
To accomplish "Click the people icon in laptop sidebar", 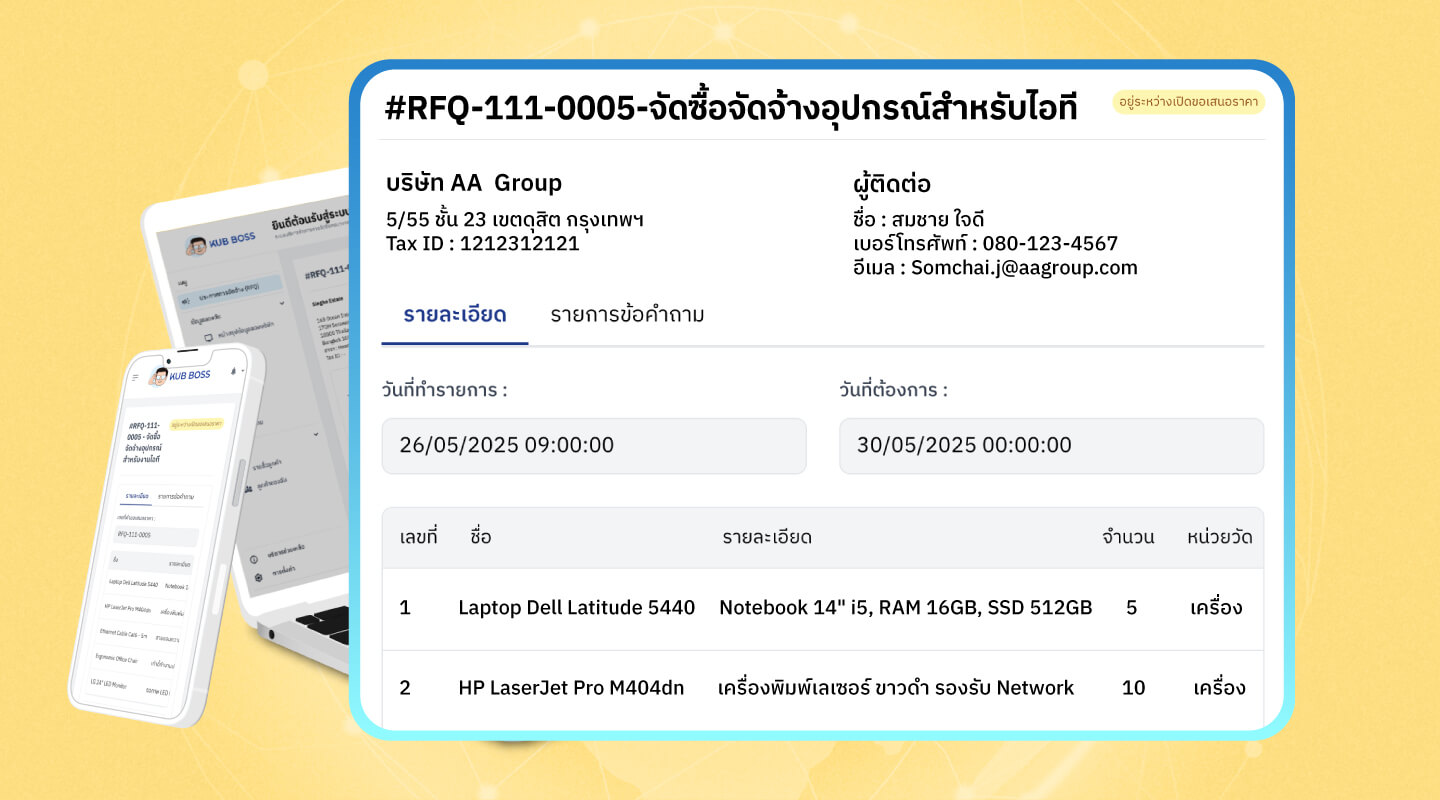I will [248, 487].
